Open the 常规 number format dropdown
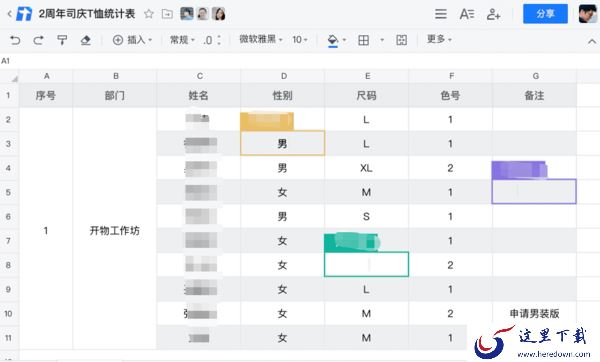 point(182,40)
